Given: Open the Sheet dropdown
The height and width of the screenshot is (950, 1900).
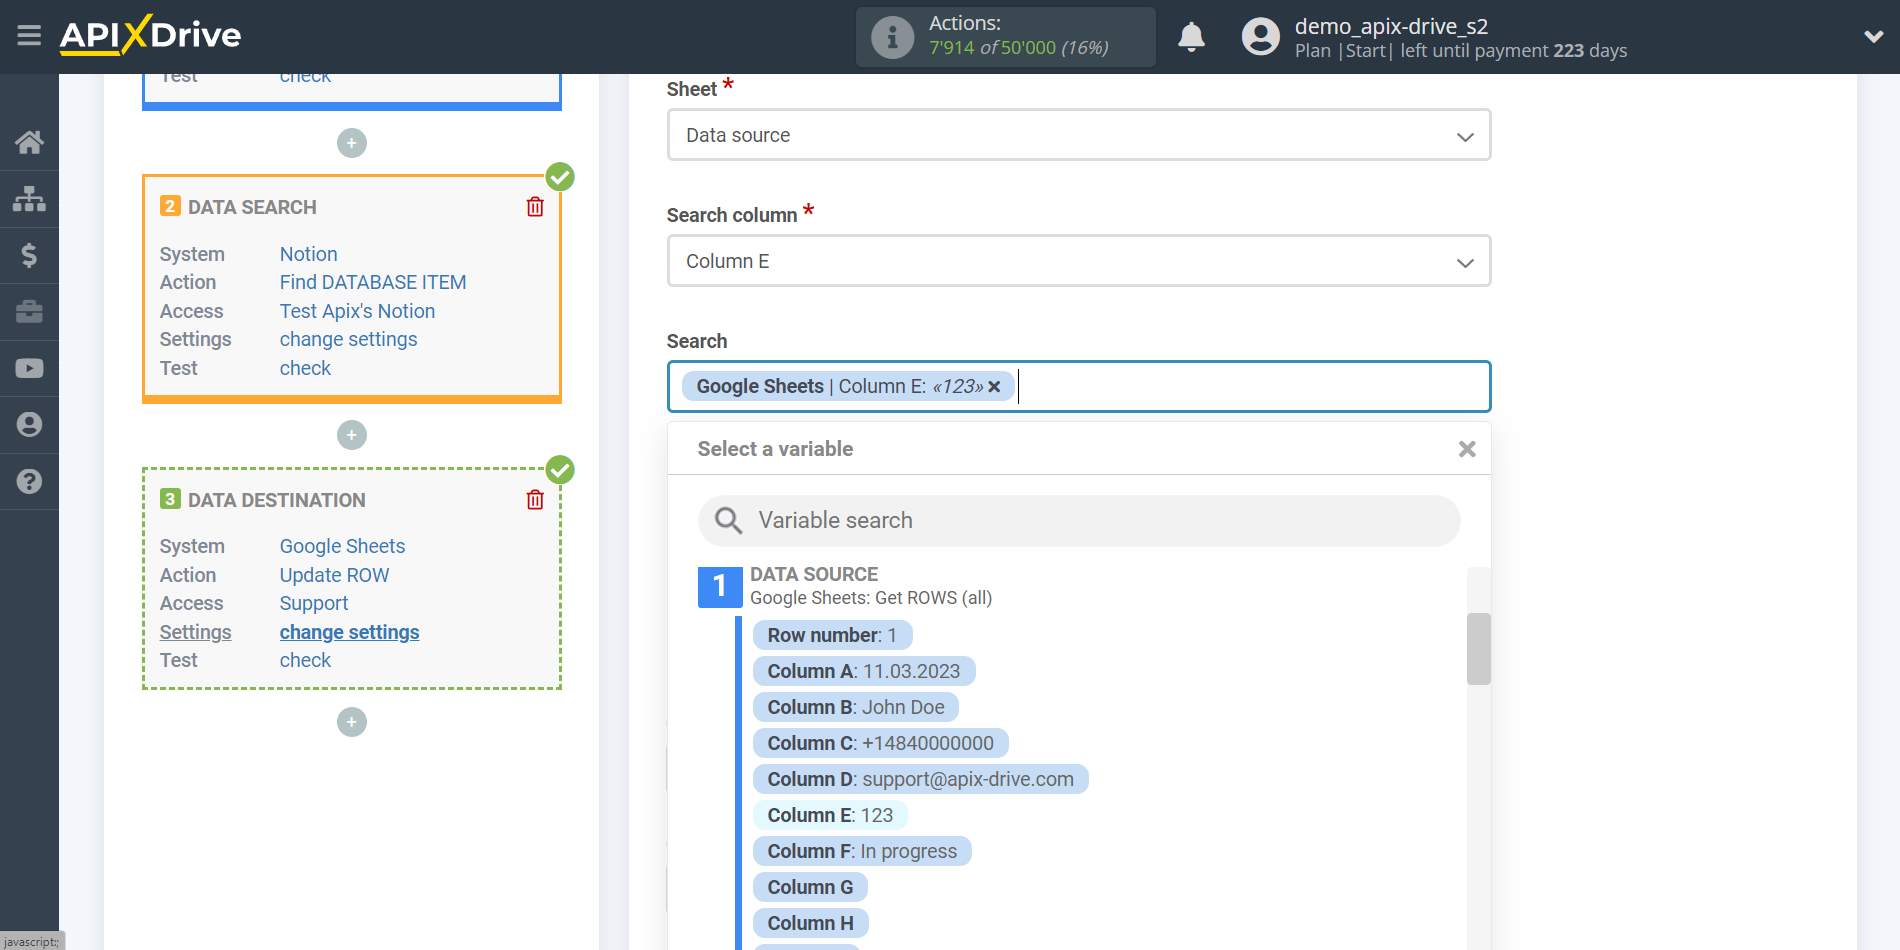Looking at the screenshot, I should click(1079, 135).
